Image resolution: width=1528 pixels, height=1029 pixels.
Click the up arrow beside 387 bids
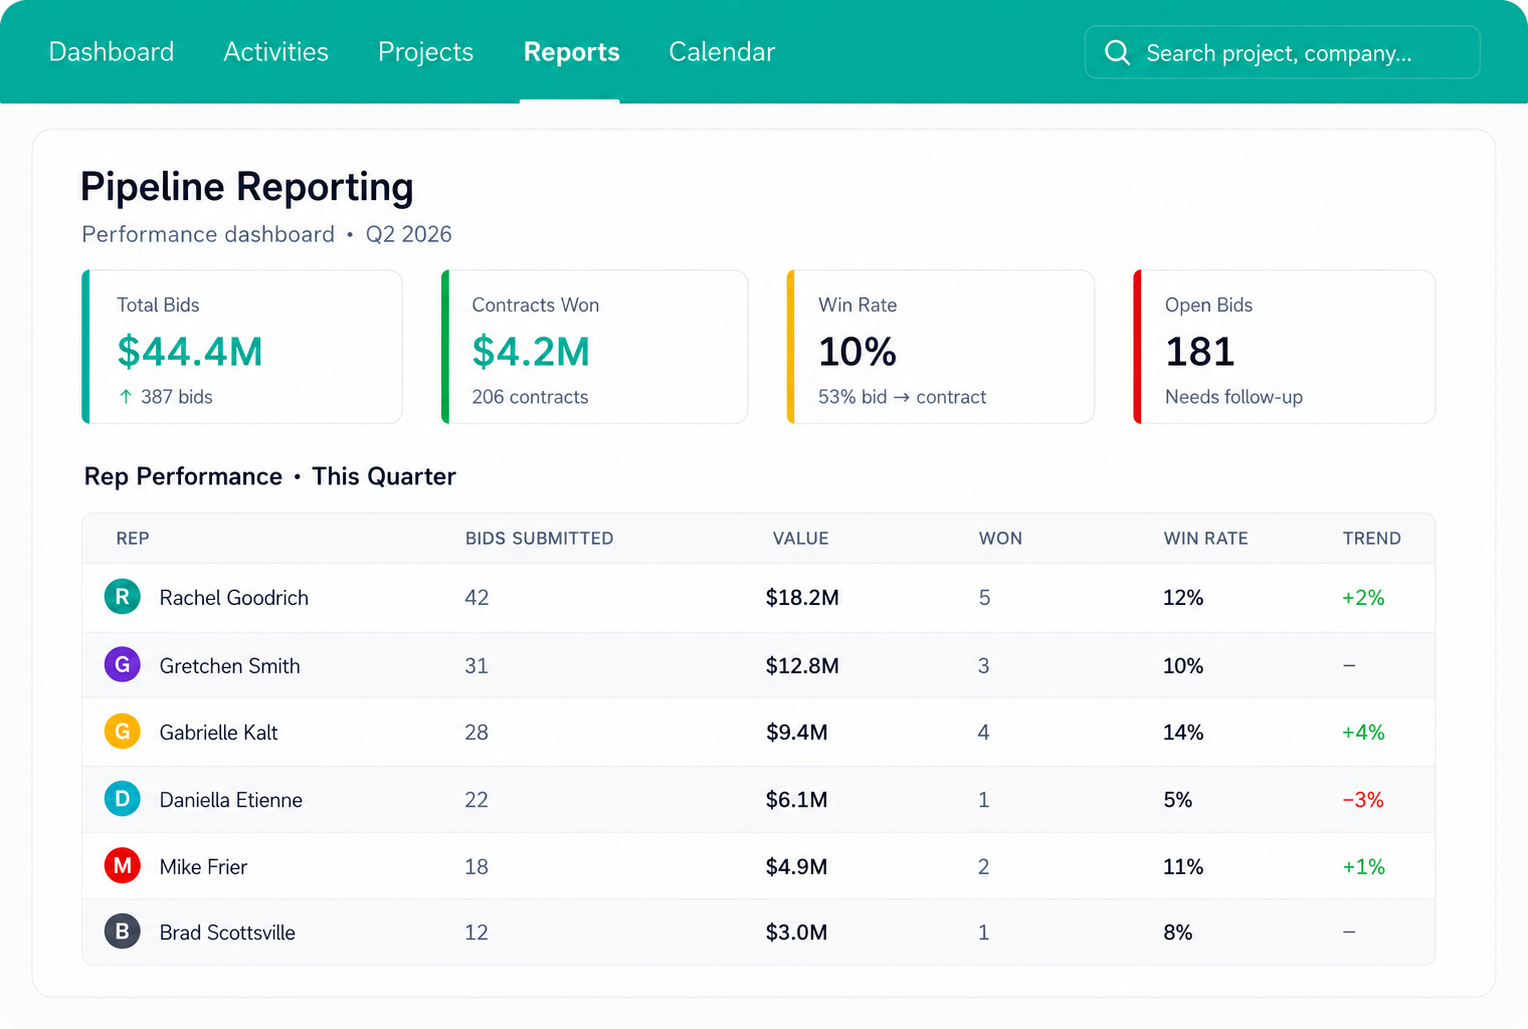click(125, 397)
